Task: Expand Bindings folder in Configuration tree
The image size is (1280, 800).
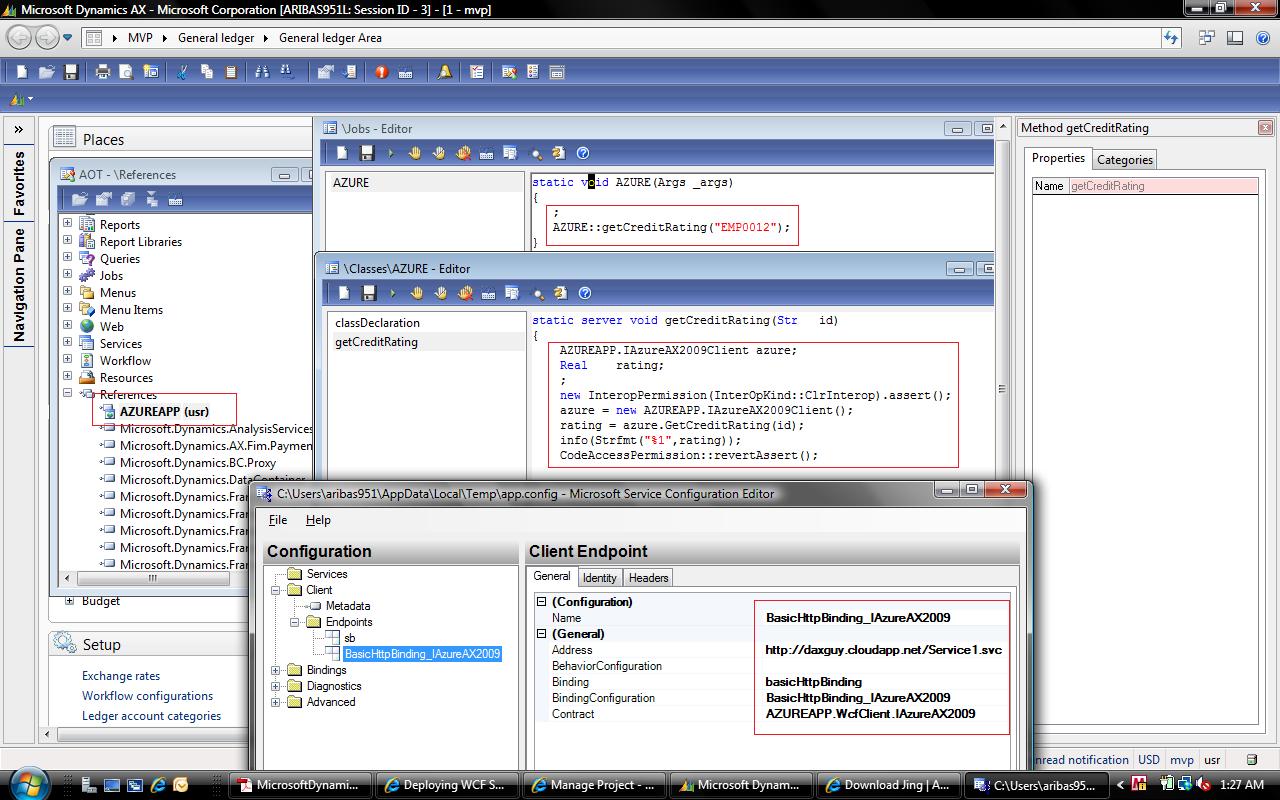Action: pos(276,670)
